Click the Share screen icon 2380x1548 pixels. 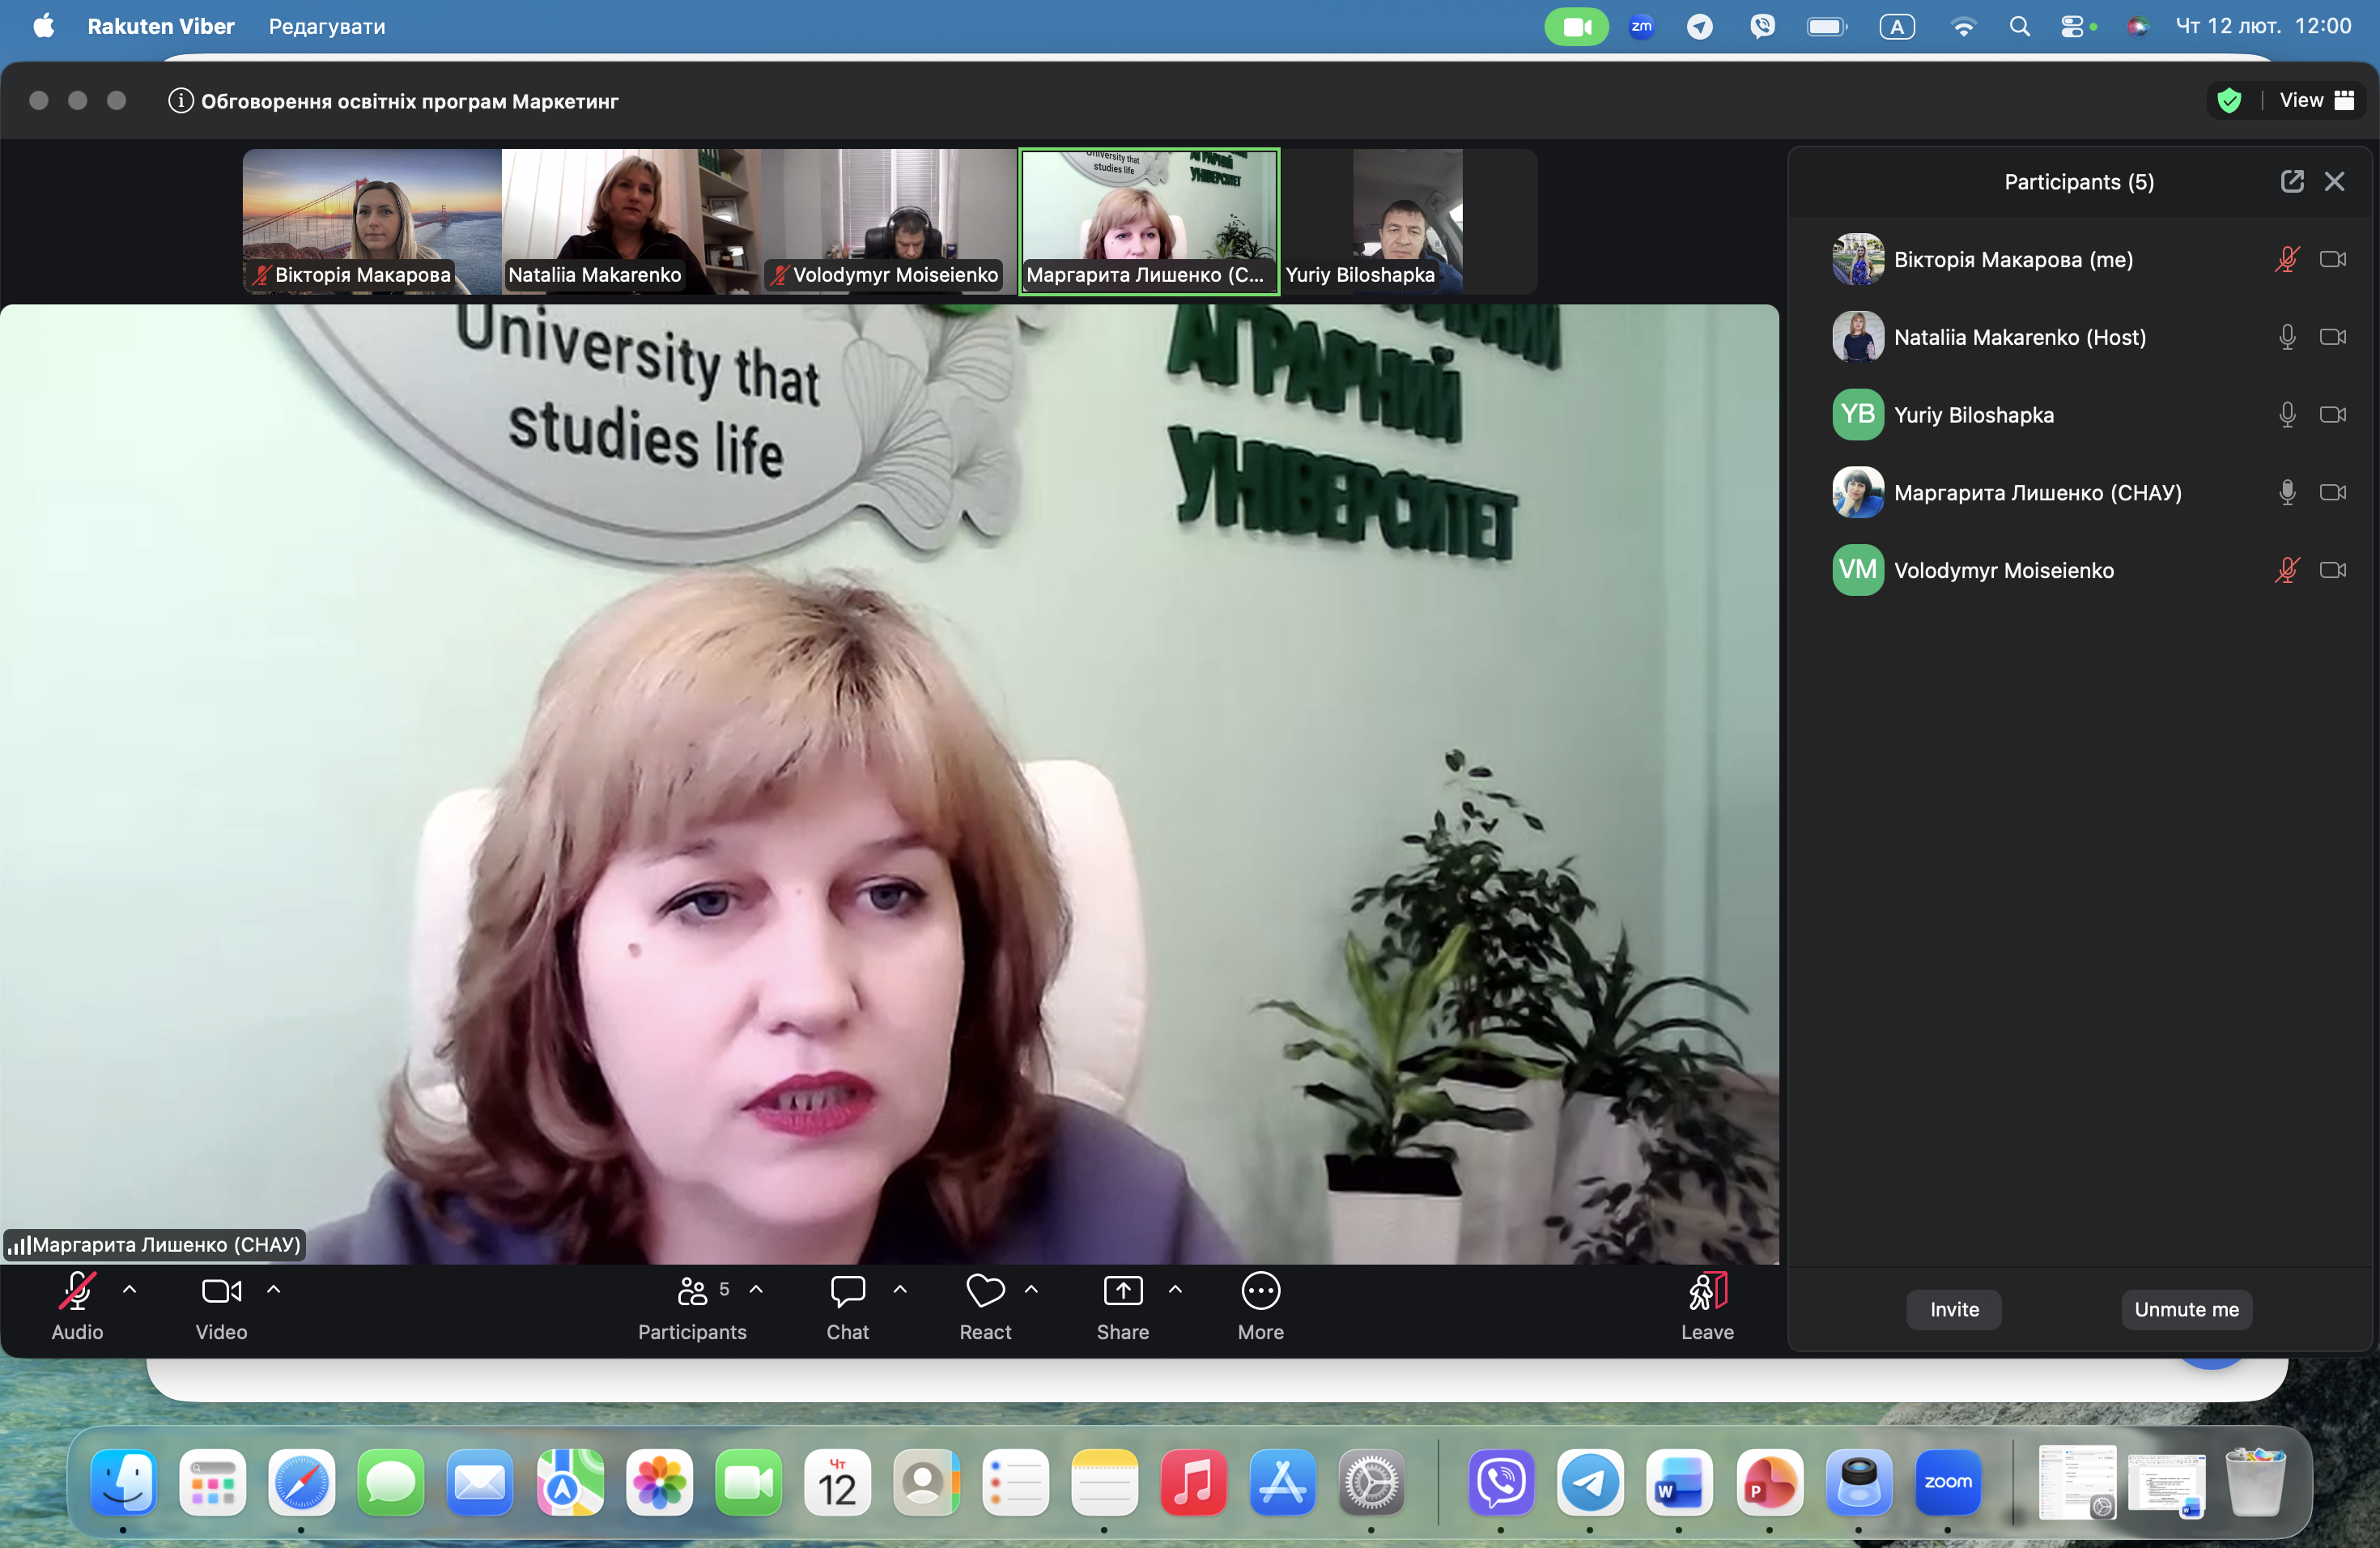pyautogui.click(x=1122, y=1291)
